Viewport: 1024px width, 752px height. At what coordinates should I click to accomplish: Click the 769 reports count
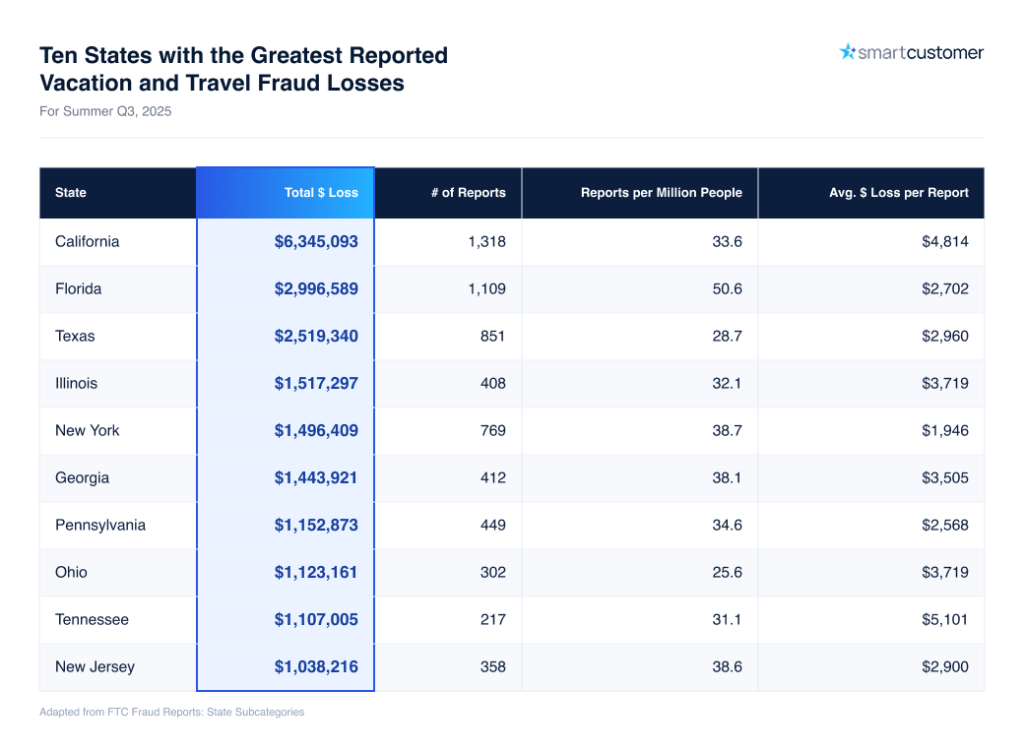(x=493, y=431)
